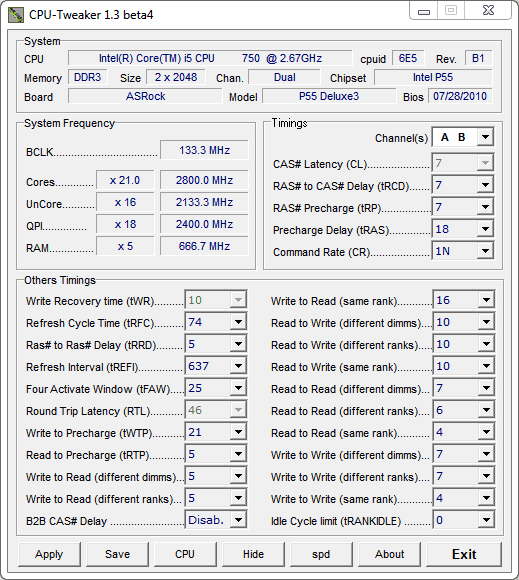Expand the Refresh Cycle Time (tRFC) dropdown
The width and height of the screenshot is (519, 580).
[x=216, y=322]
